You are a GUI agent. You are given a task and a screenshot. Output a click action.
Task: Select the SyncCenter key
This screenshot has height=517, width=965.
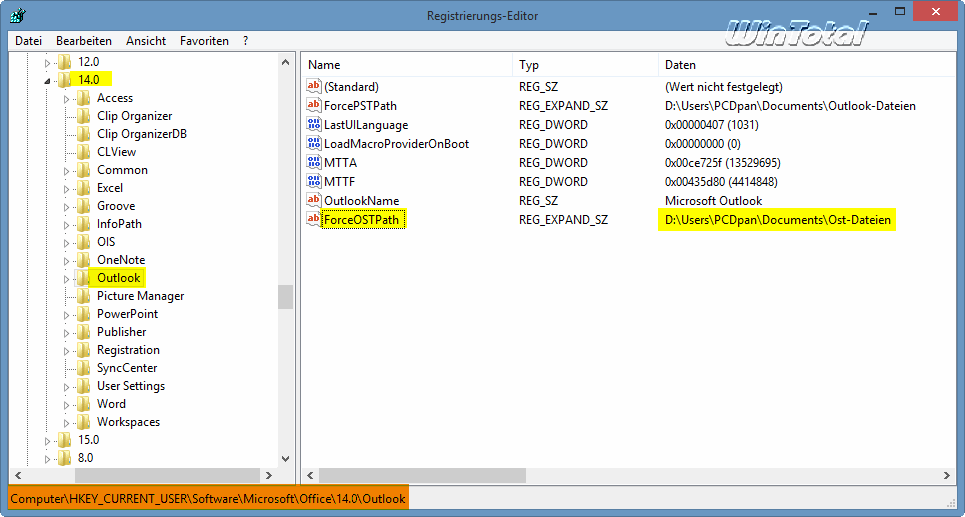(x=127, y=368)
